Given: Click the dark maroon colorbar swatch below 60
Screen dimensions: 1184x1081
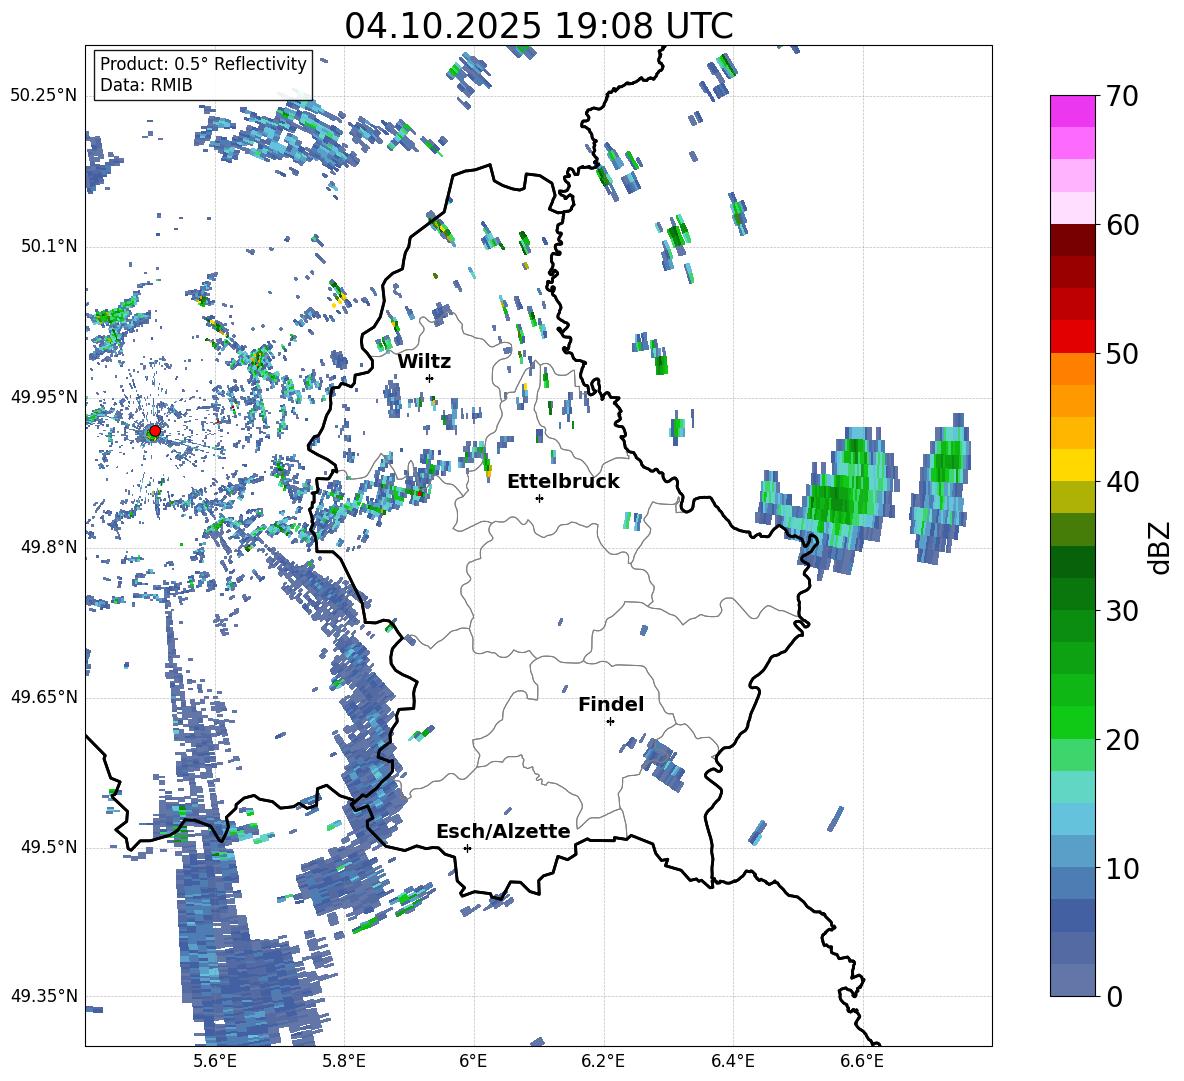Looking at the screenshot, I should click(x=1072, y=241).
